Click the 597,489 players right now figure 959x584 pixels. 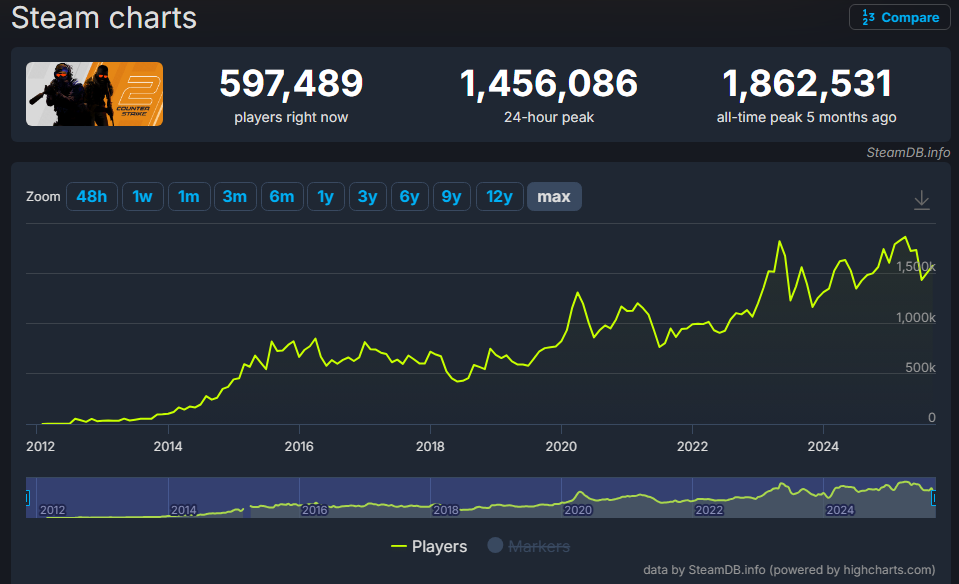tap(291, 83)
